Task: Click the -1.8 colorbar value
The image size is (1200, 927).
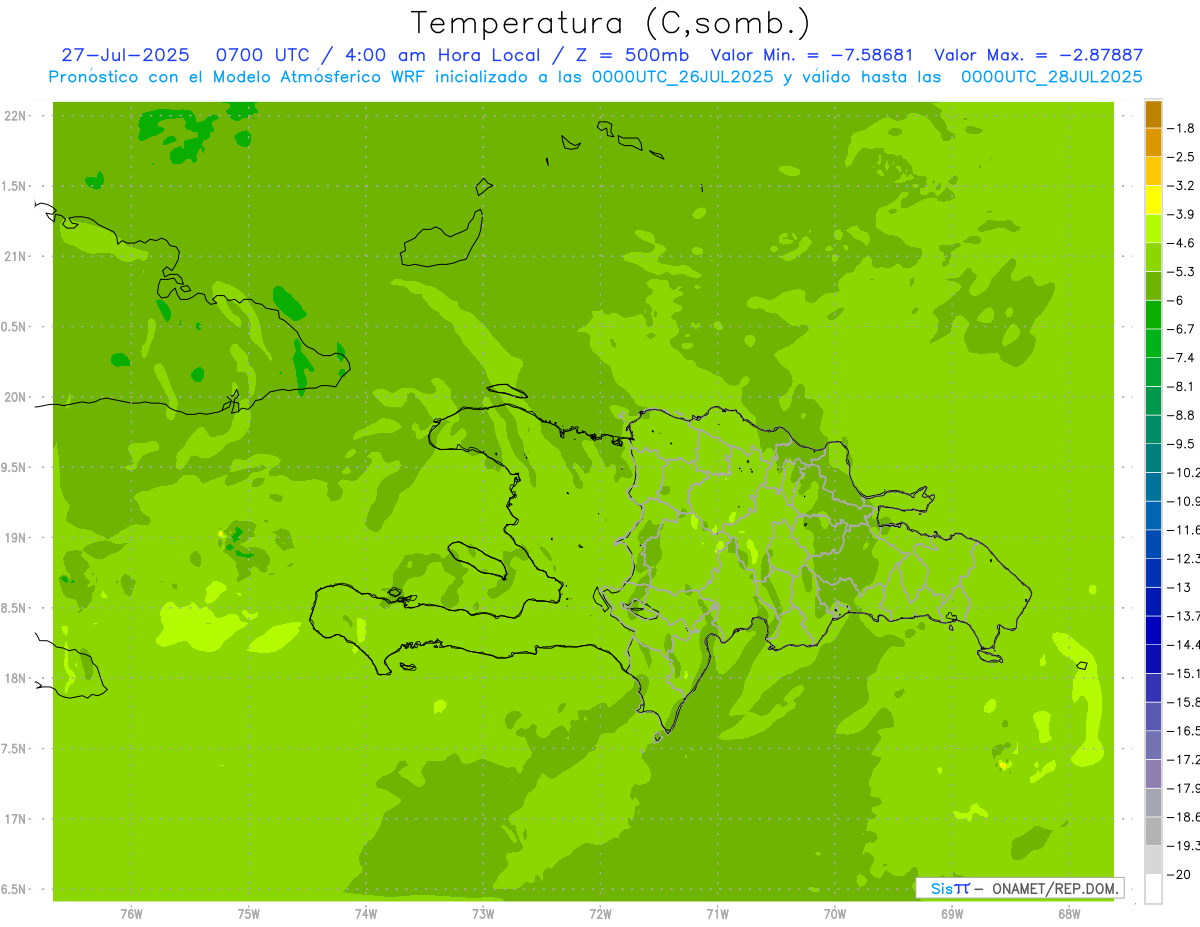Action: pyautogui.click(x=1182, y=128)
